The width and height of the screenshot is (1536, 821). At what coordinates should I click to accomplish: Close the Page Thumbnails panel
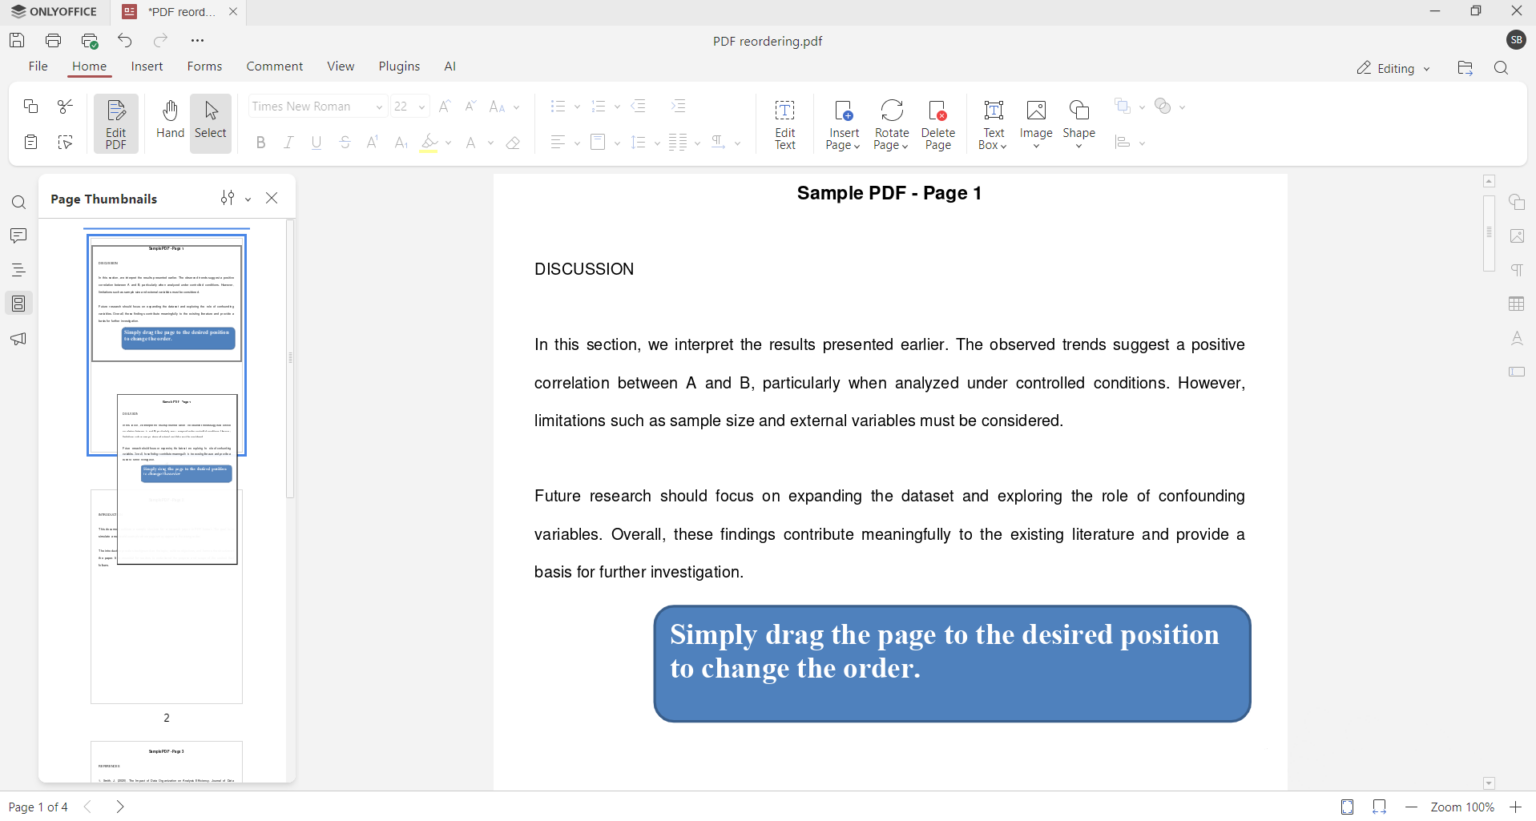tap(271, 198)
